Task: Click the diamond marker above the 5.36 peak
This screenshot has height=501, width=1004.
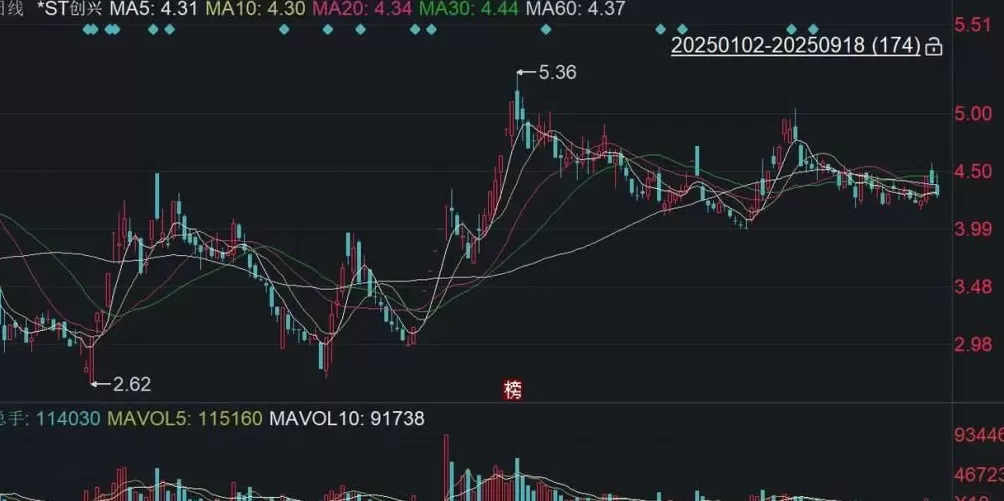Action: [546, 29]
